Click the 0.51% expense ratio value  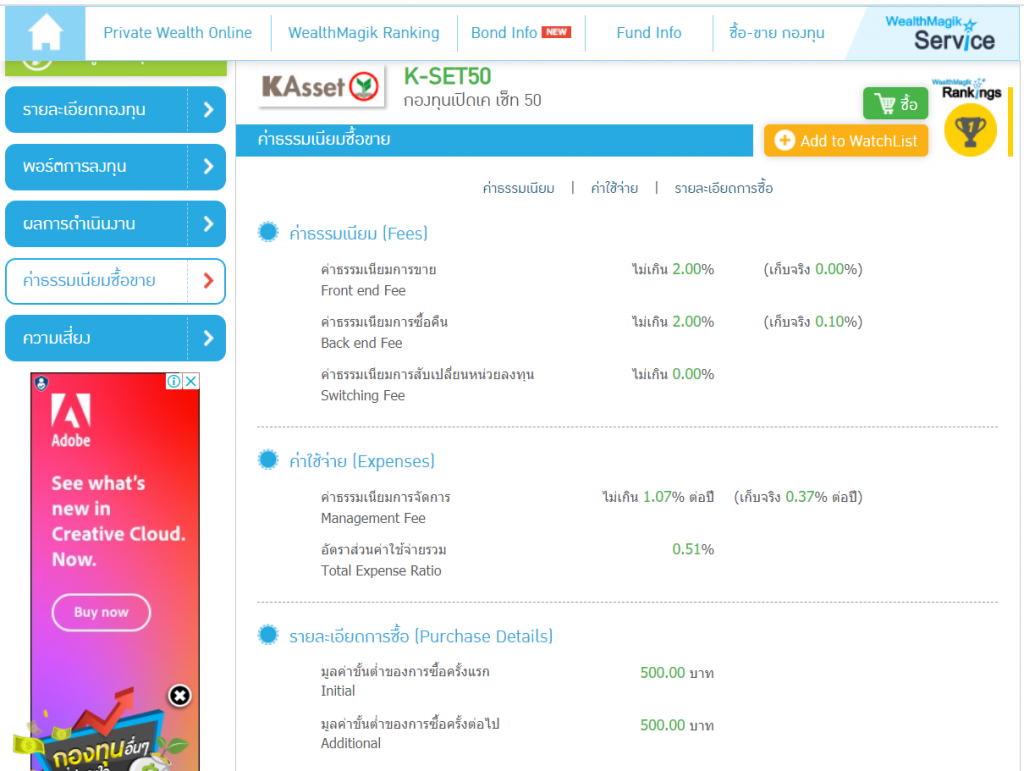pos(693,549)
